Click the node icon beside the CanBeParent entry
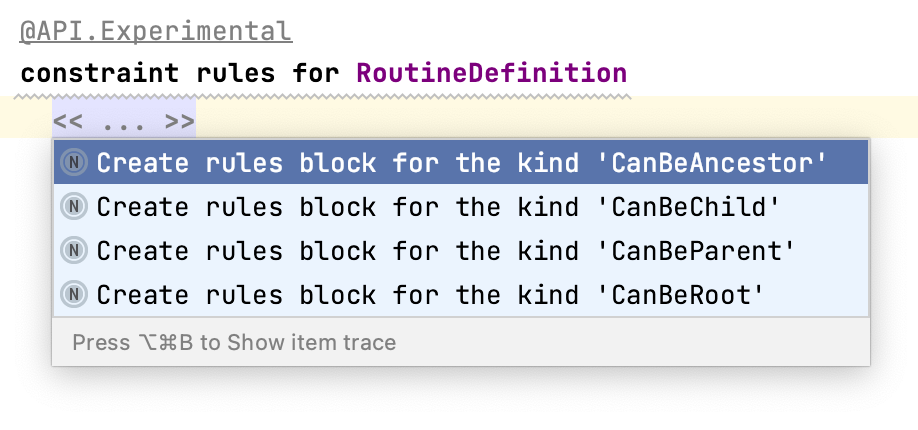Viewport: 918px width, 430px height. pyautogui.click(x=74, y=251)
